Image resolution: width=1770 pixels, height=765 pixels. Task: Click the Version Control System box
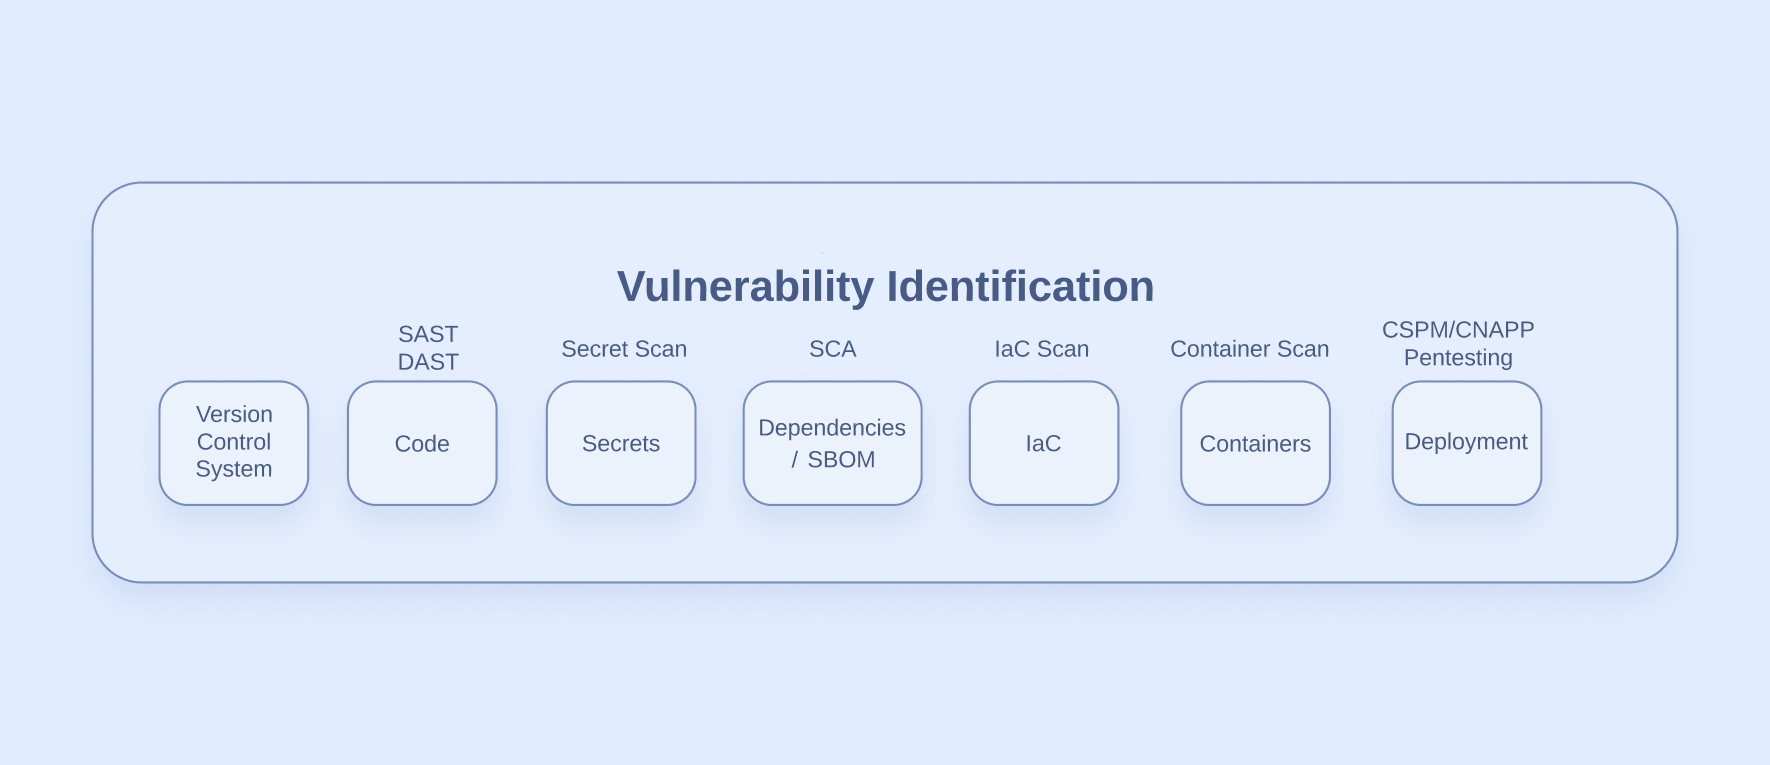[x=234, y=443]
